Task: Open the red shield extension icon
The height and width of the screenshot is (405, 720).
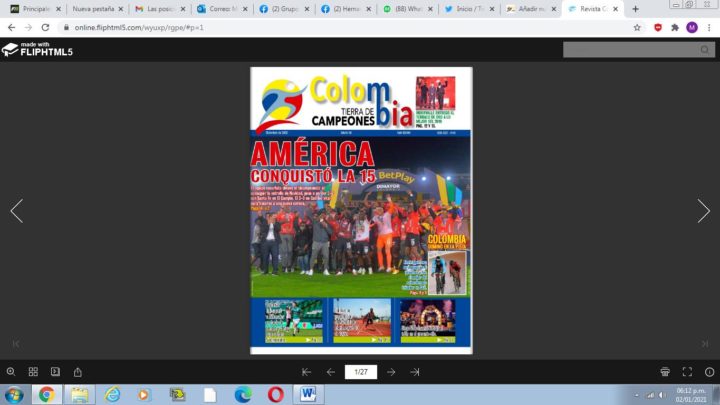Action: (658, 28)
